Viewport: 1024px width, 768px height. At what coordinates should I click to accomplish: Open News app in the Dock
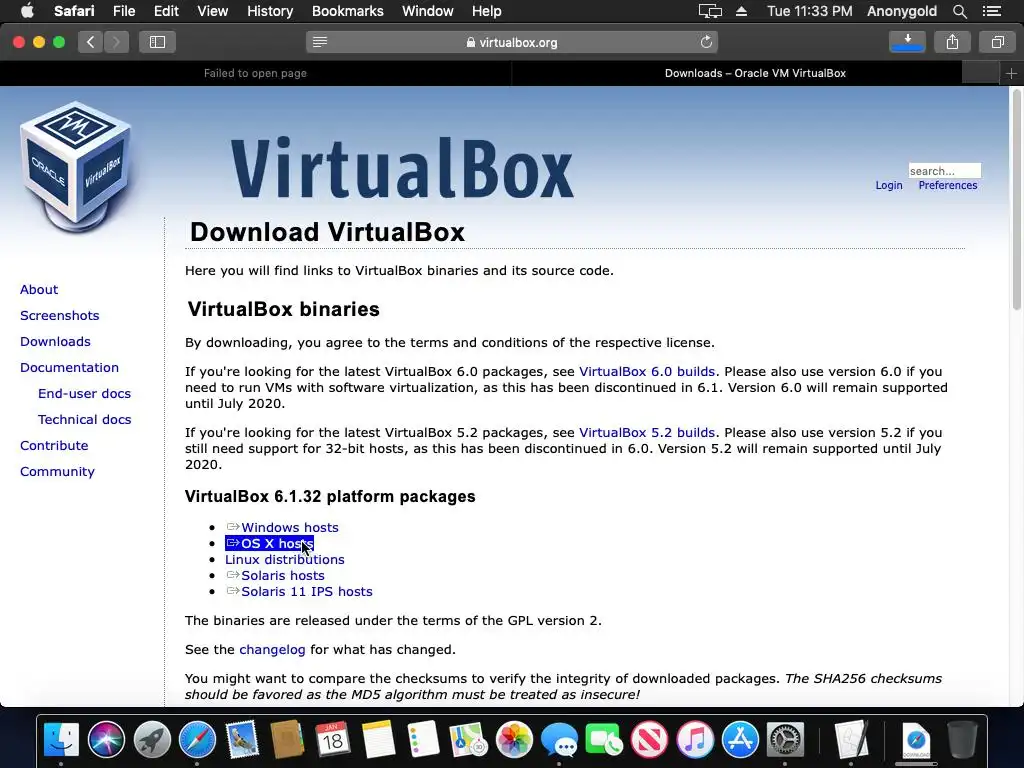[649, 739]
